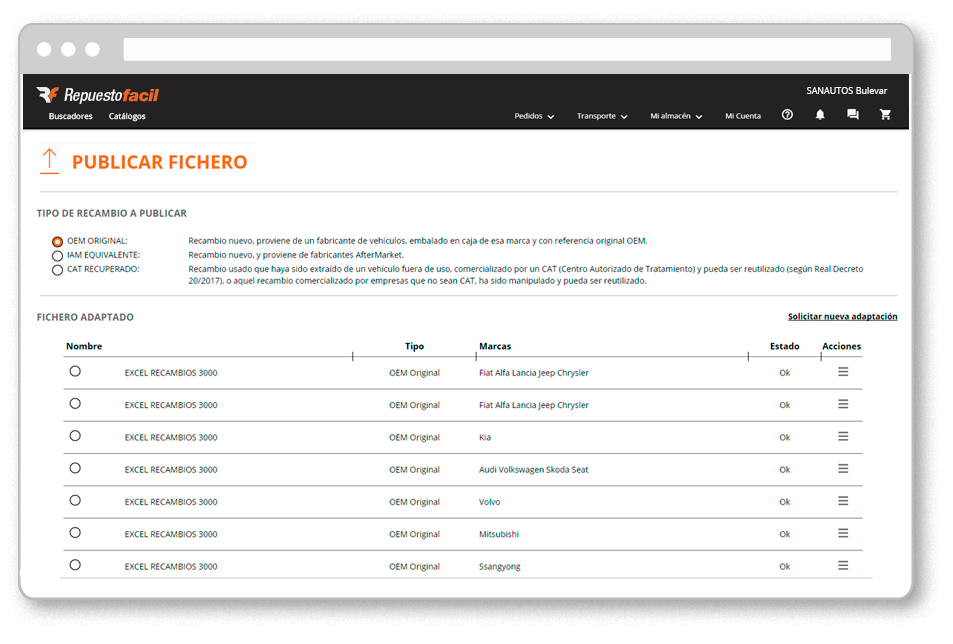
Task: Click the Repuestofacil logo
Action: [x=97, y=95]
